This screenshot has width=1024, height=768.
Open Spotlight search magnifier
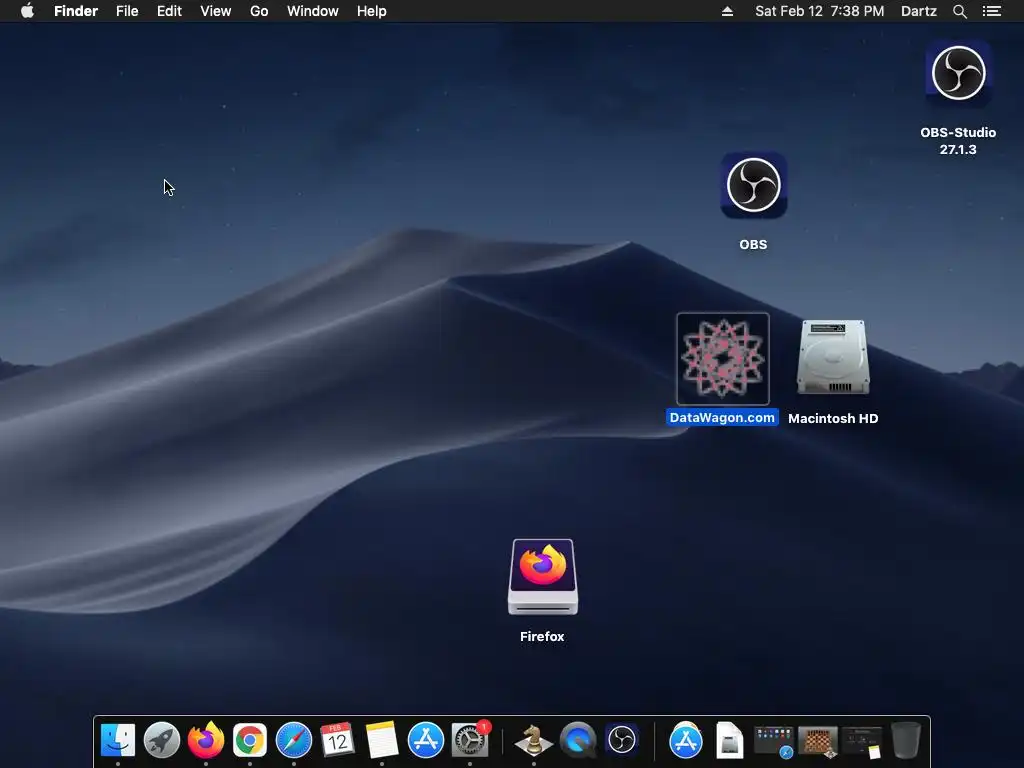pyautogui.click(x=960, y=11)
